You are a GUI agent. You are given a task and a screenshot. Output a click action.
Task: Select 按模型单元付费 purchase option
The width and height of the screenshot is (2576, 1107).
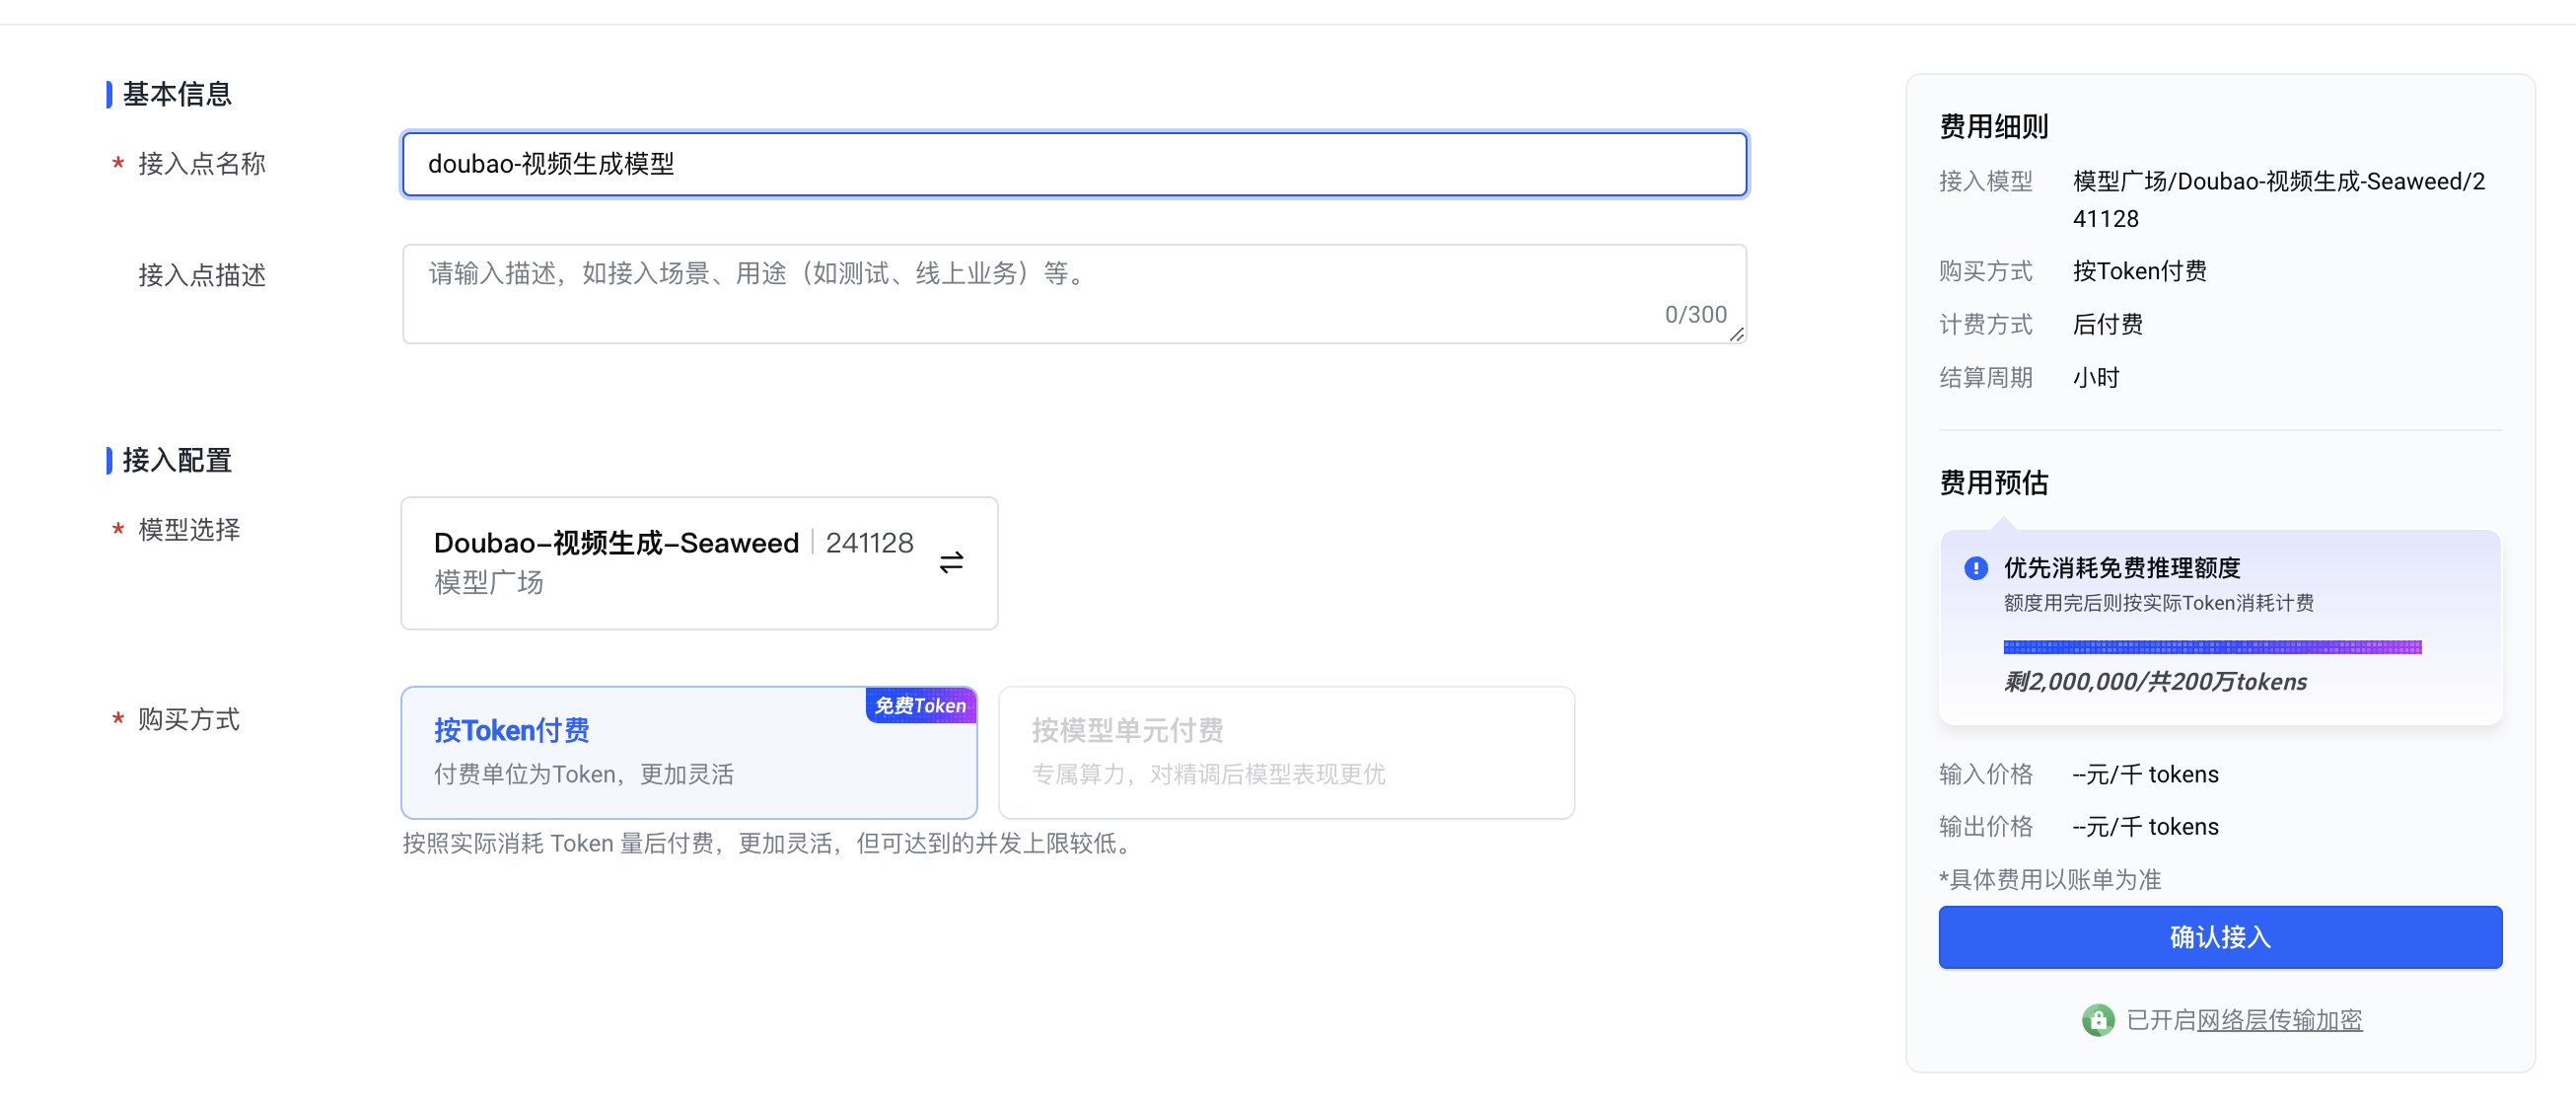pyautogui.click(x=1286, y=752)
